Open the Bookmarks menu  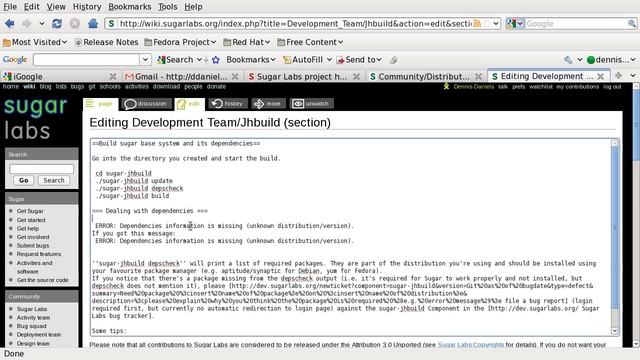tap(129, 7)
